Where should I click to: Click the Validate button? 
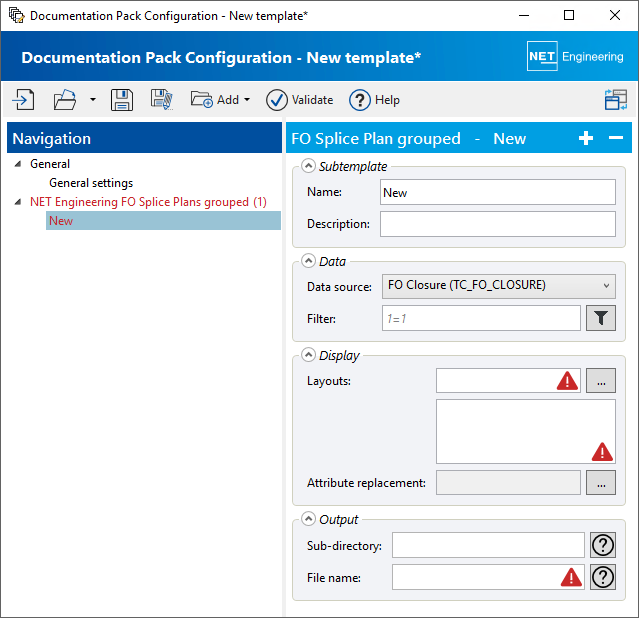pyautogui.click(x=300, y=99)
